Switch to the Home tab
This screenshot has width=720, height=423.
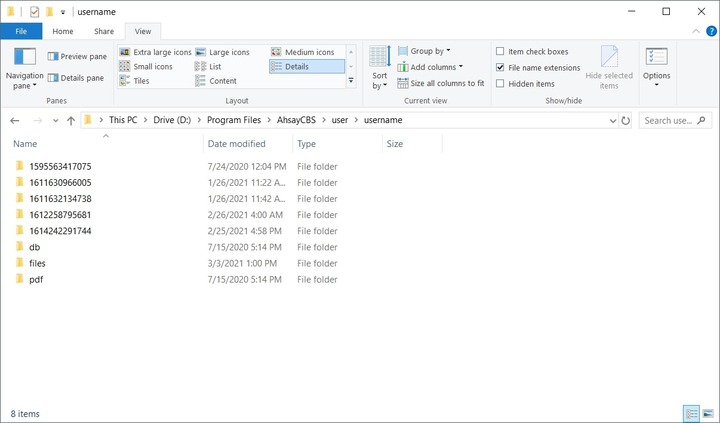click(62, 31)
